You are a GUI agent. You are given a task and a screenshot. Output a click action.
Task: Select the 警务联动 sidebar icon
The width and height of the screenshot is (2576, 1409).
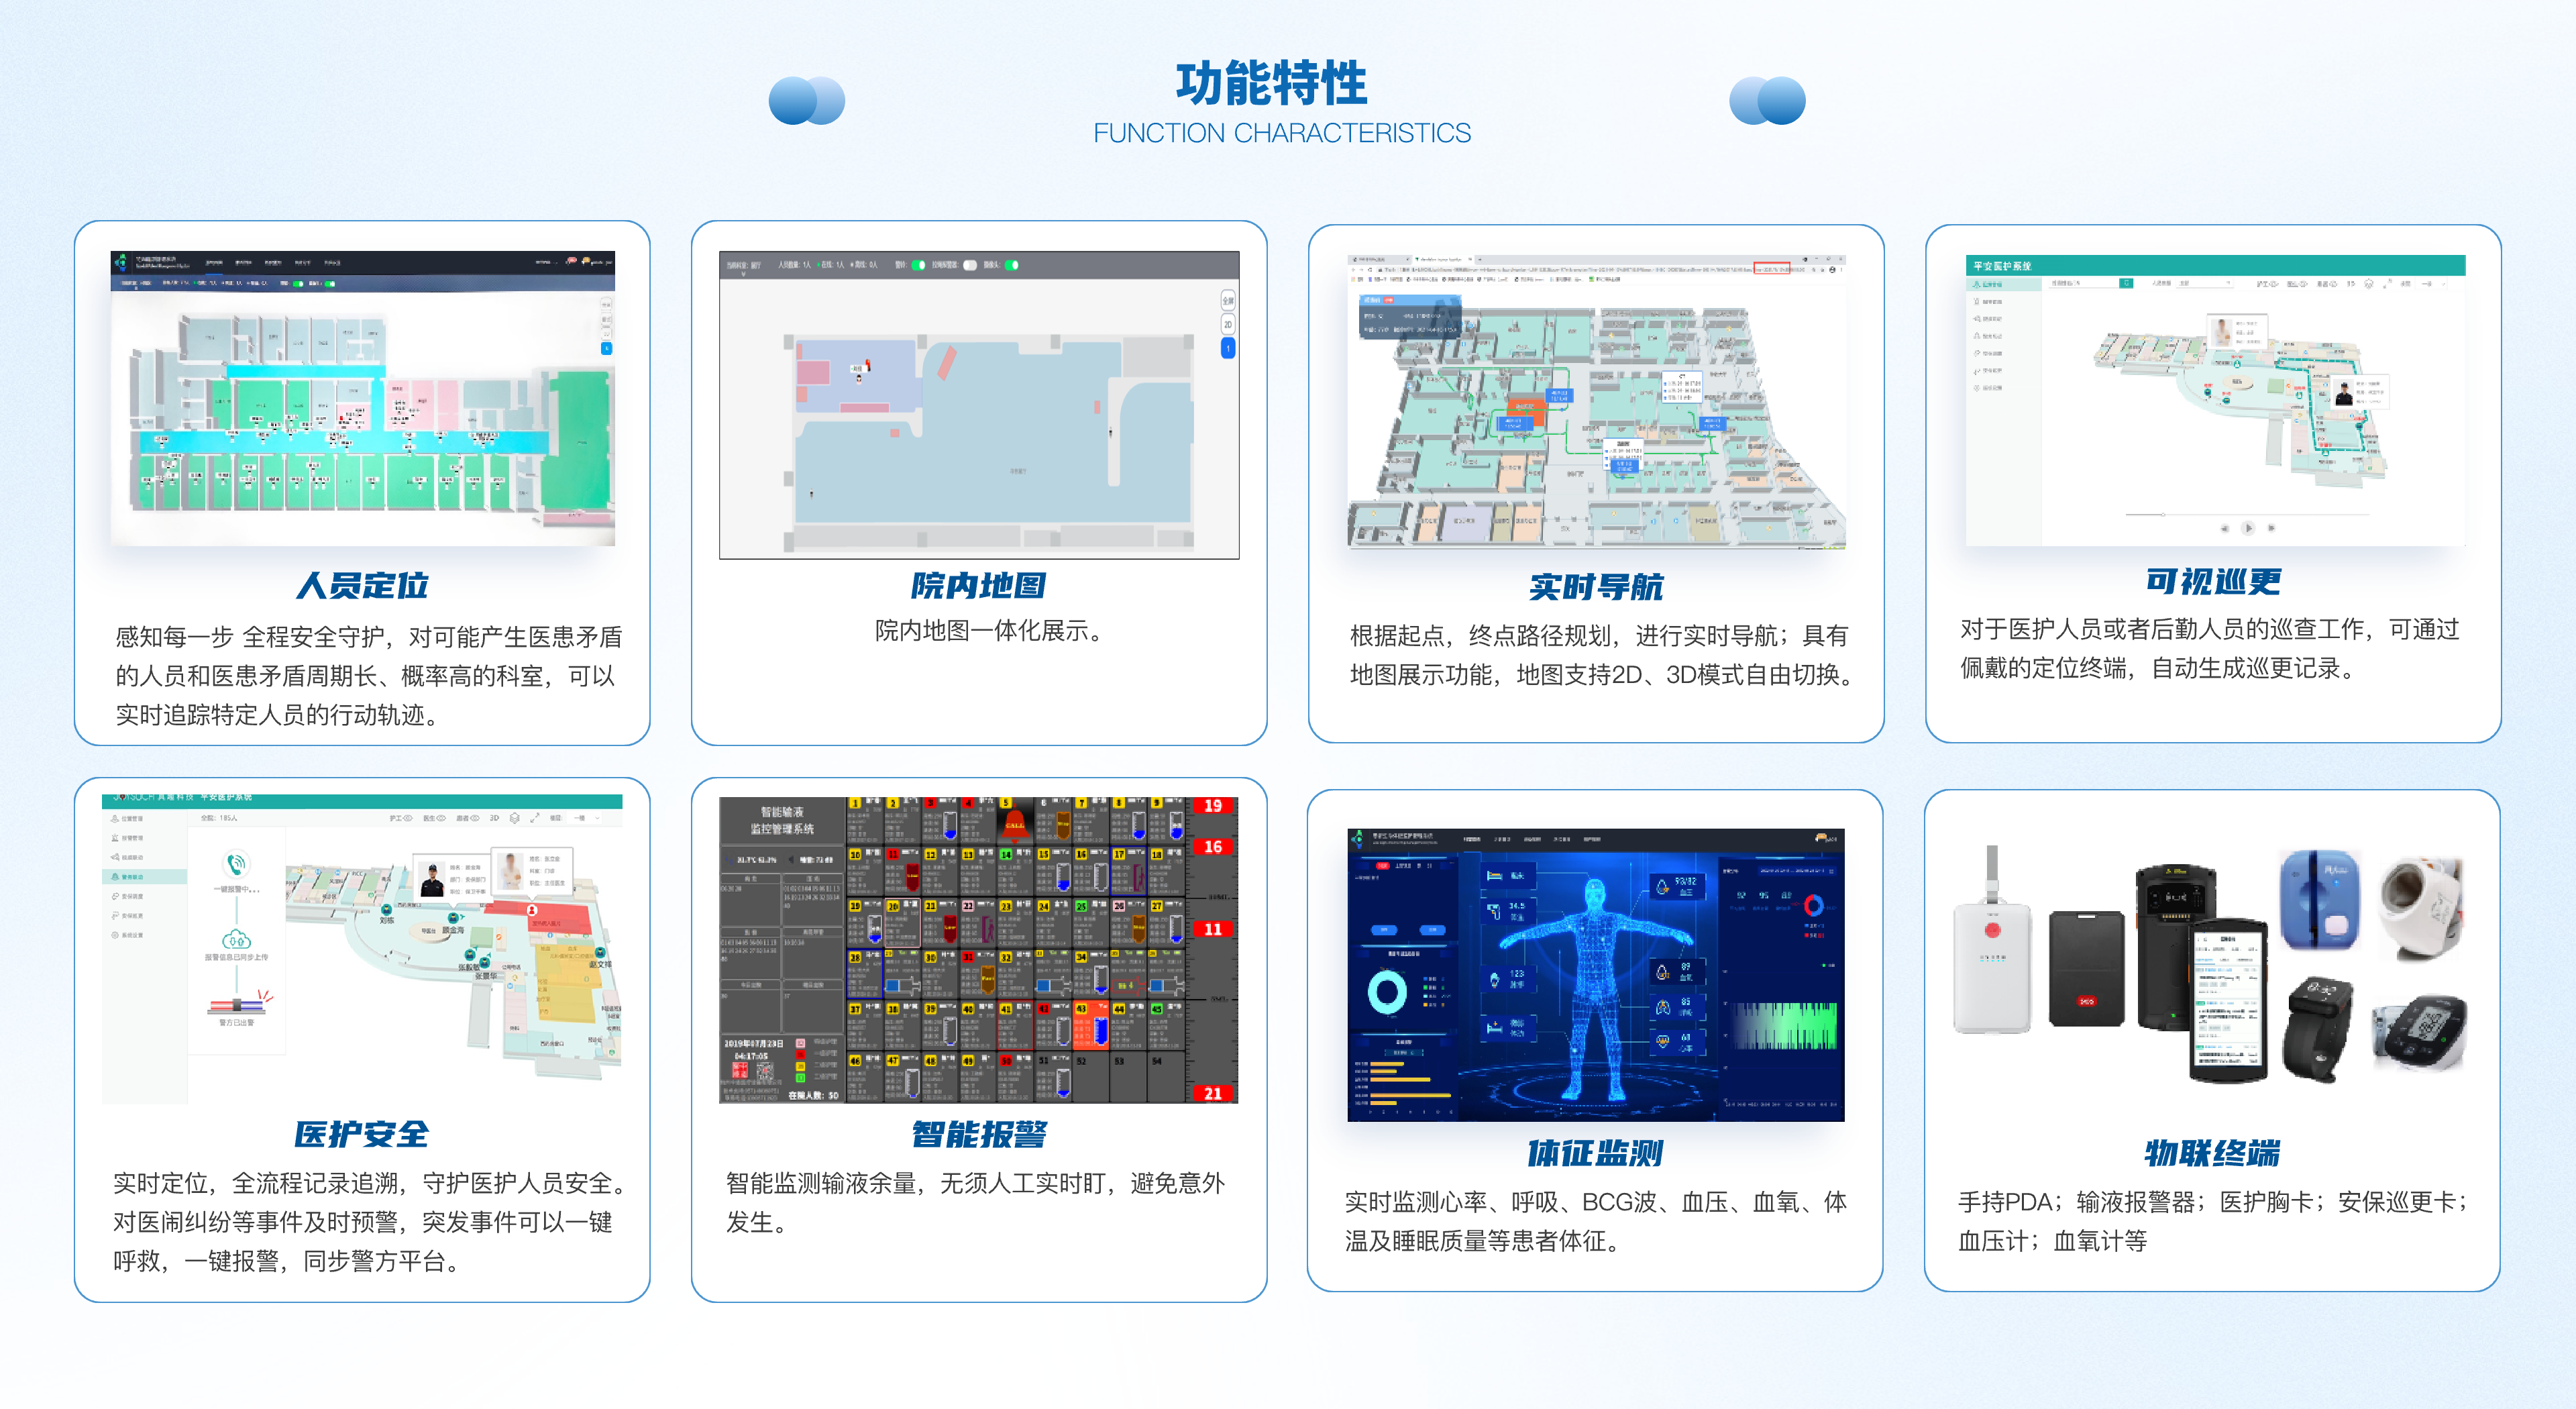tap(116, 877)
